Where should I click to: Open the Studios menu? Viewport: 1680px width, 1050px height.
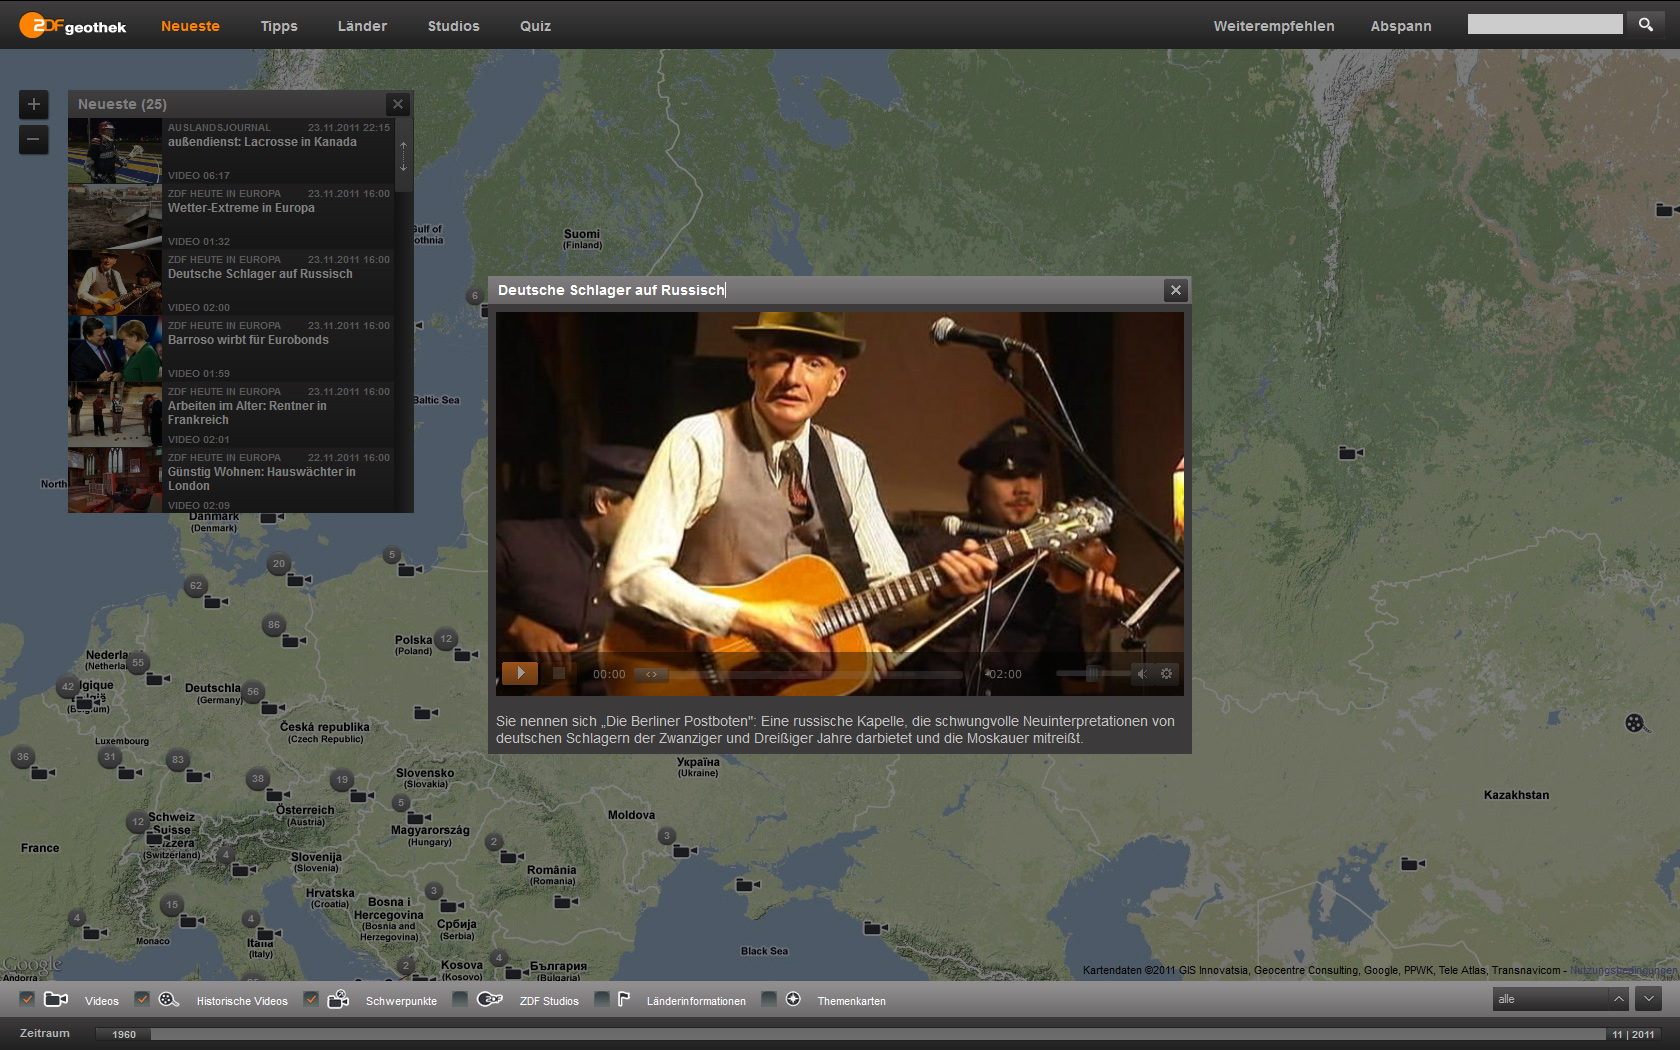click(454, 26)
